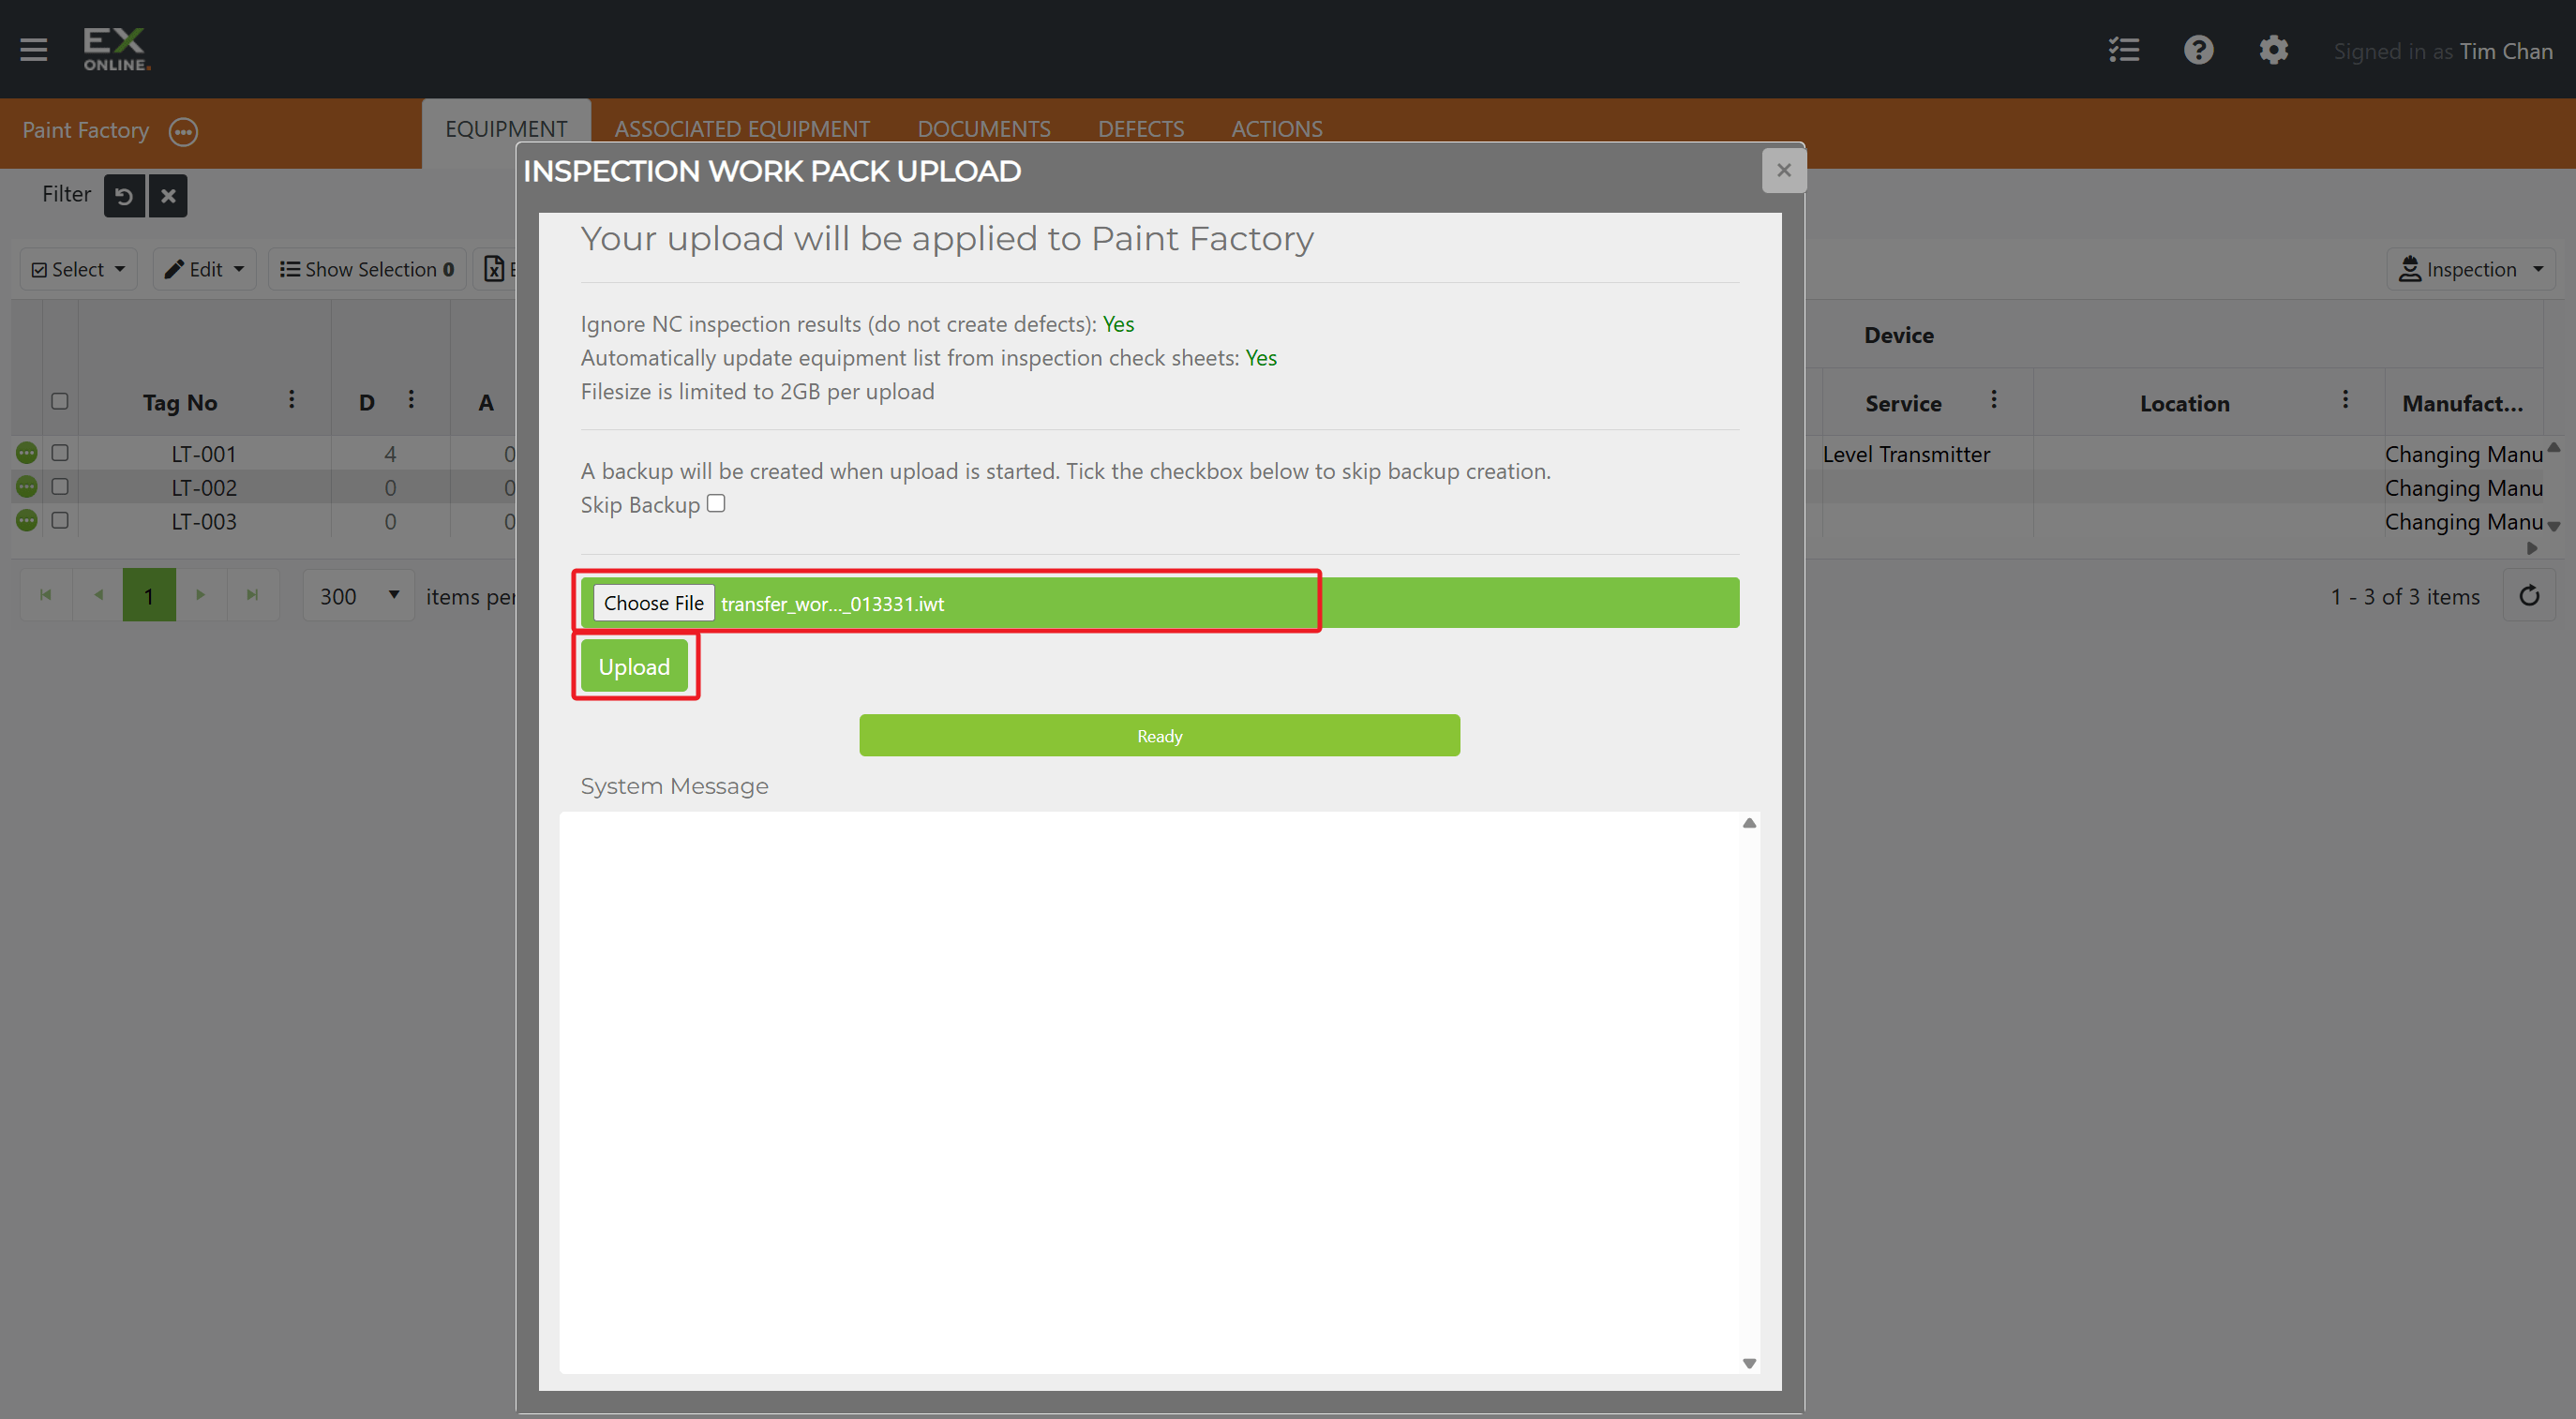The image size is (2576, 1419).
Task: Open Tag No column options menu
Action: [x=291, y=400]
